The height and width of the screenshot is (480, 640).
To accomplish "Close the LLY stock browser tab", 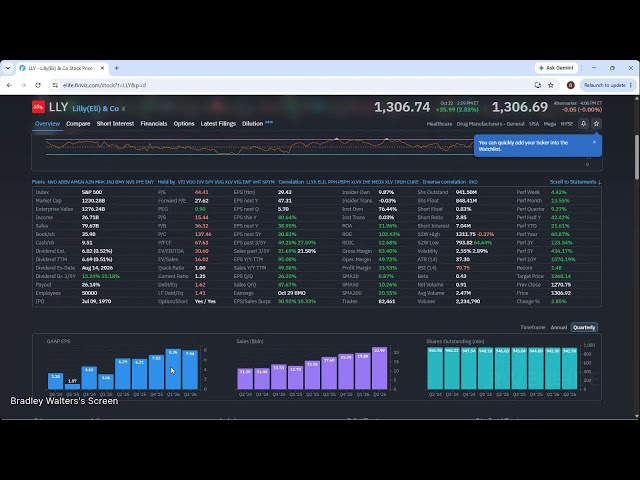I will (x=102, y=68).
